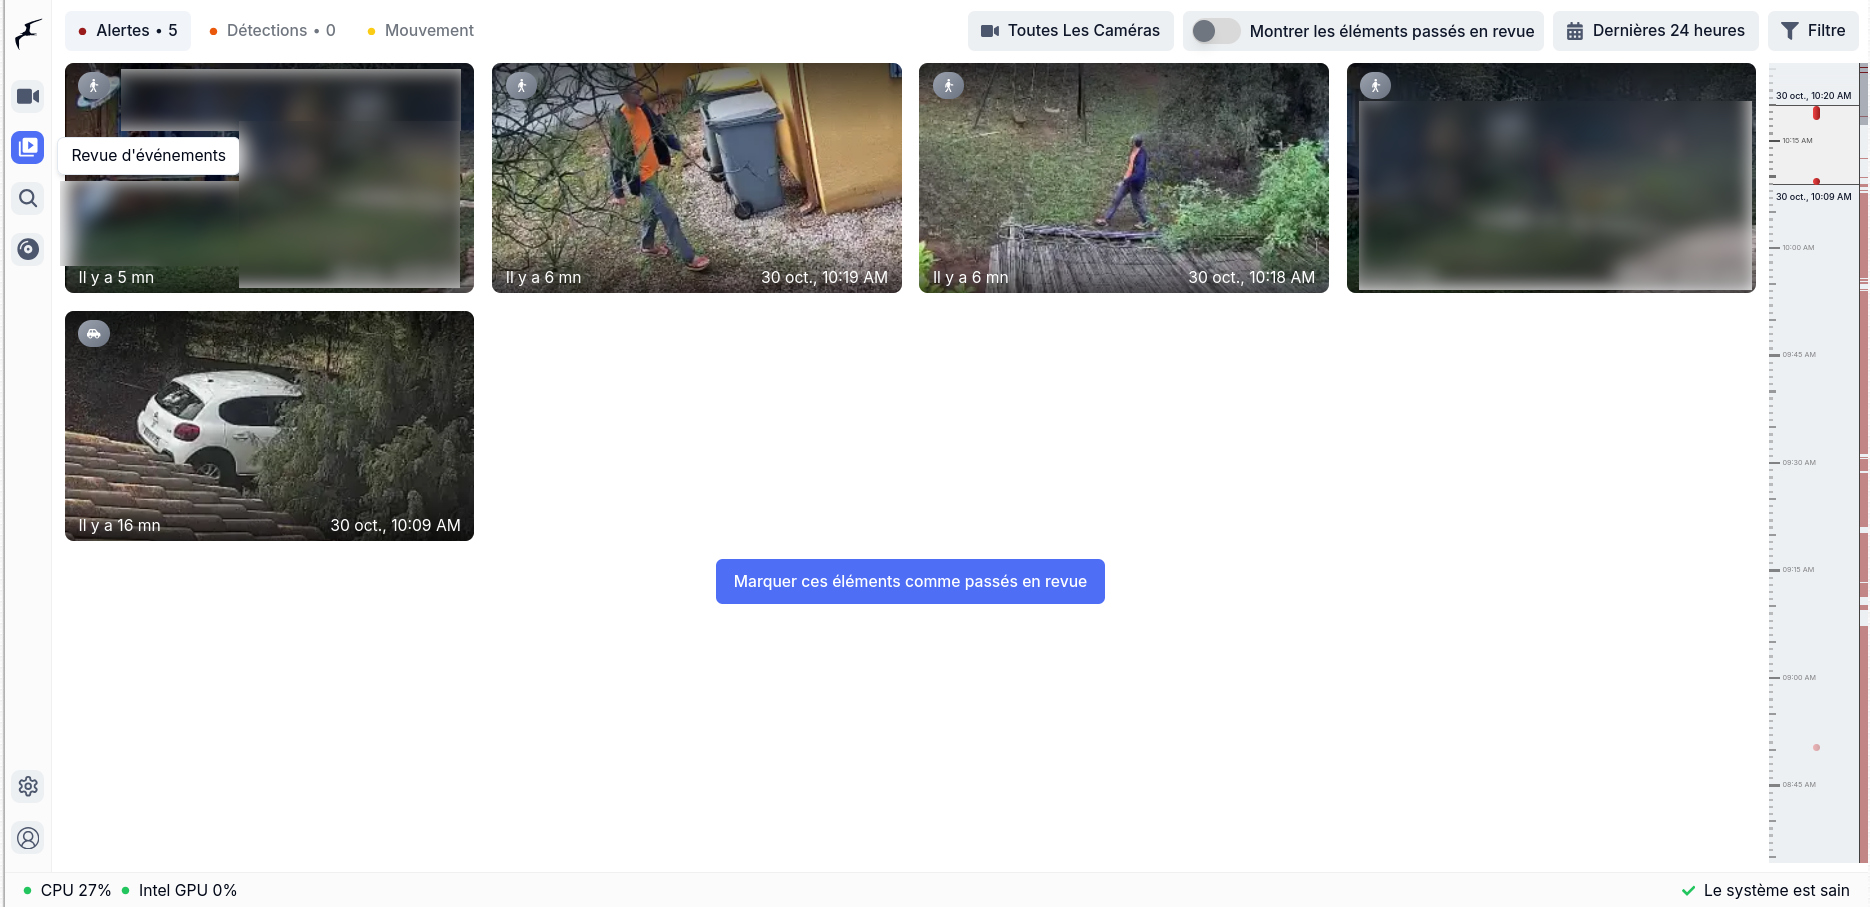
Task: Open live cameras view in sidebar
Action: (x=28, y=96)
